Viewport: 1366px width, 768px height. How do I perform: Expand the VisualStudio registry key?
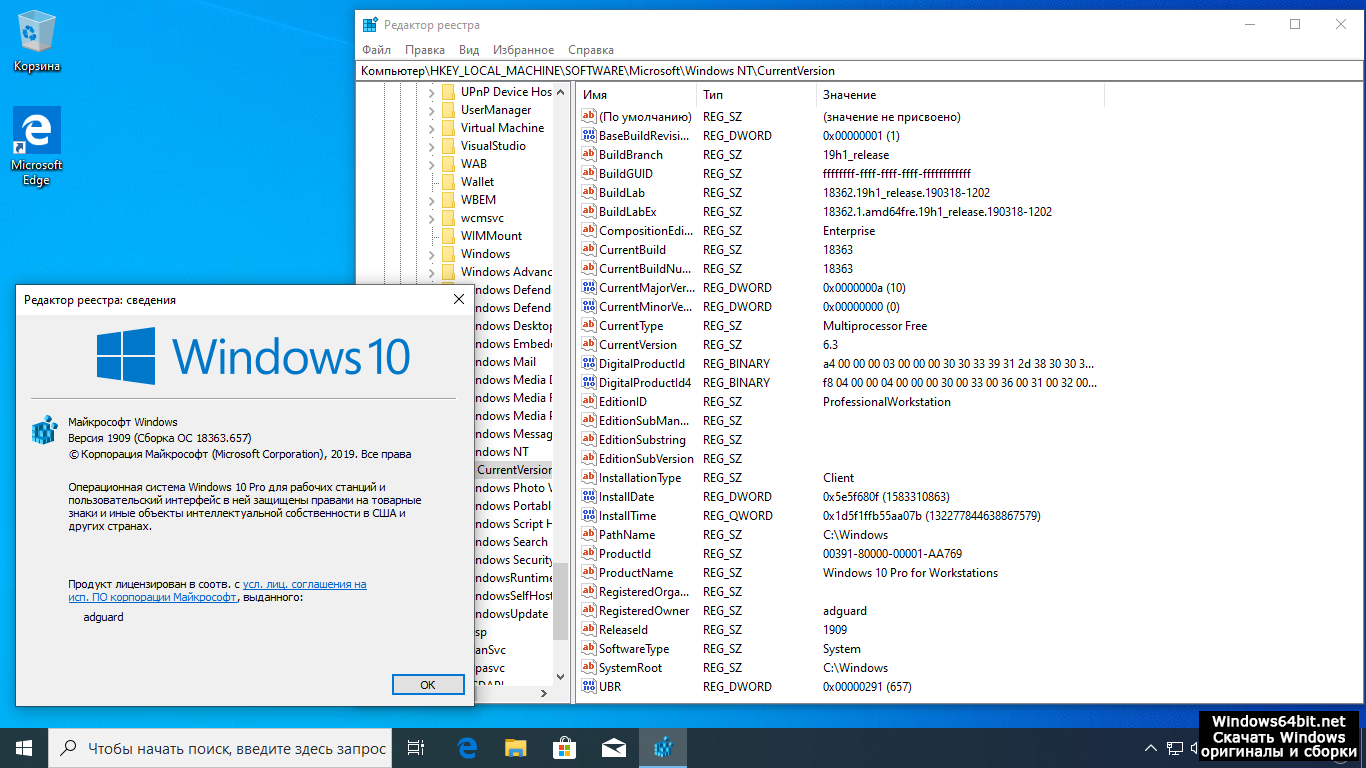[x=432, y=146]
